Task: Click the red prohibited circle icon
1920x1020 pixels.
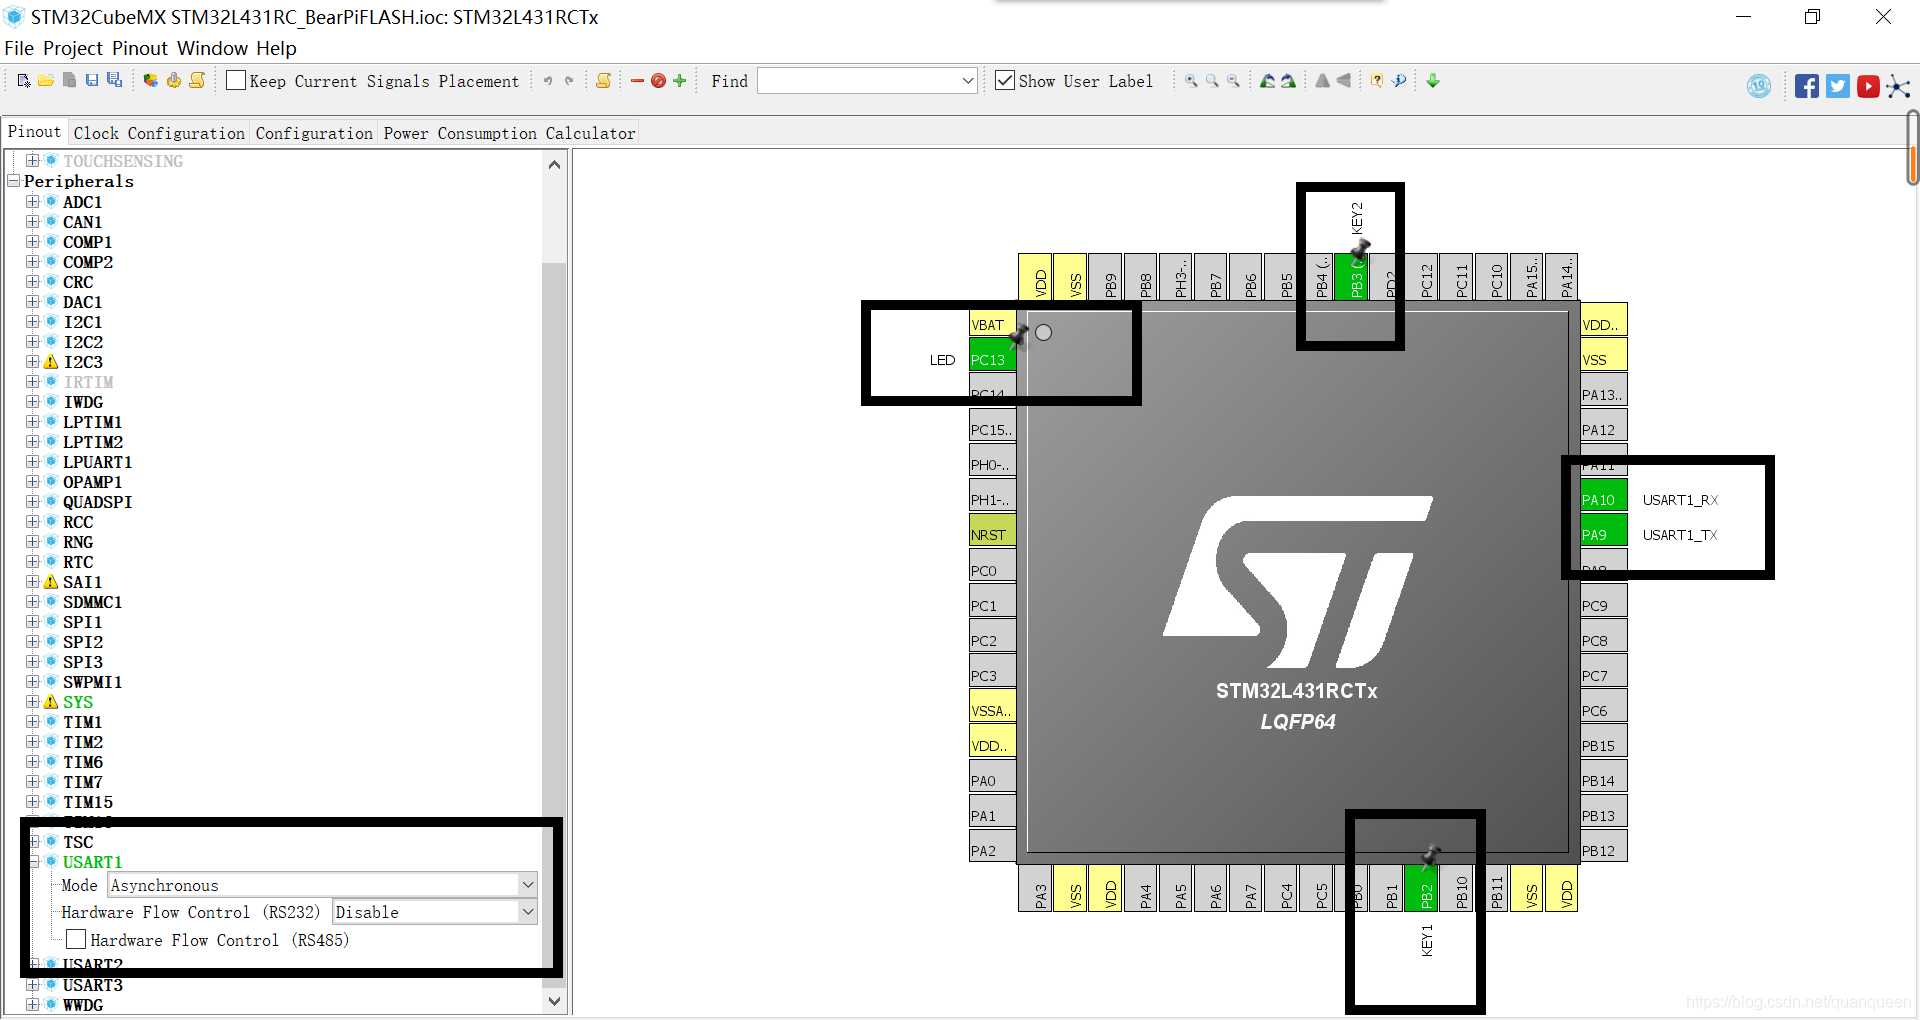Action: tap(658, 81)
